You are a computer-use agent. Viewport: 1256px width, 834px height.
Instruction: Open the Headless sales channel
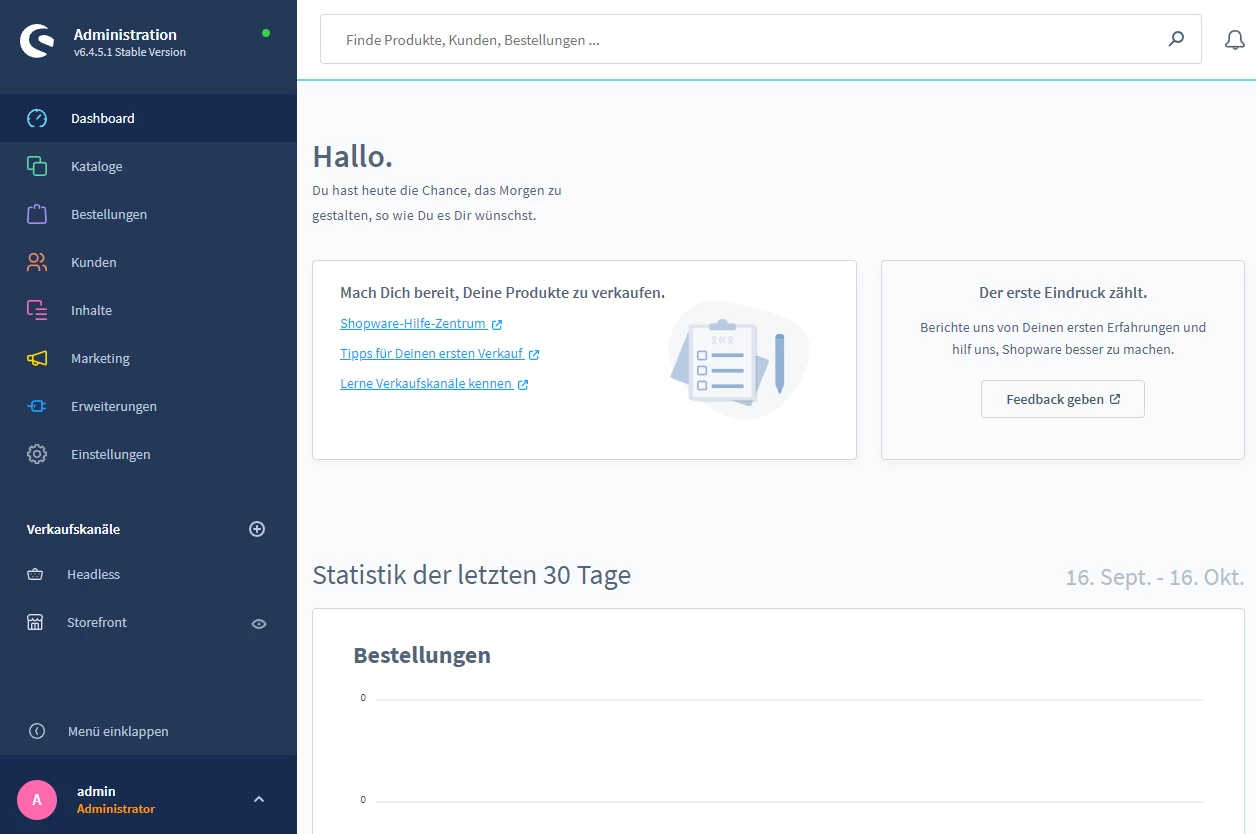[x=93, y=574]
